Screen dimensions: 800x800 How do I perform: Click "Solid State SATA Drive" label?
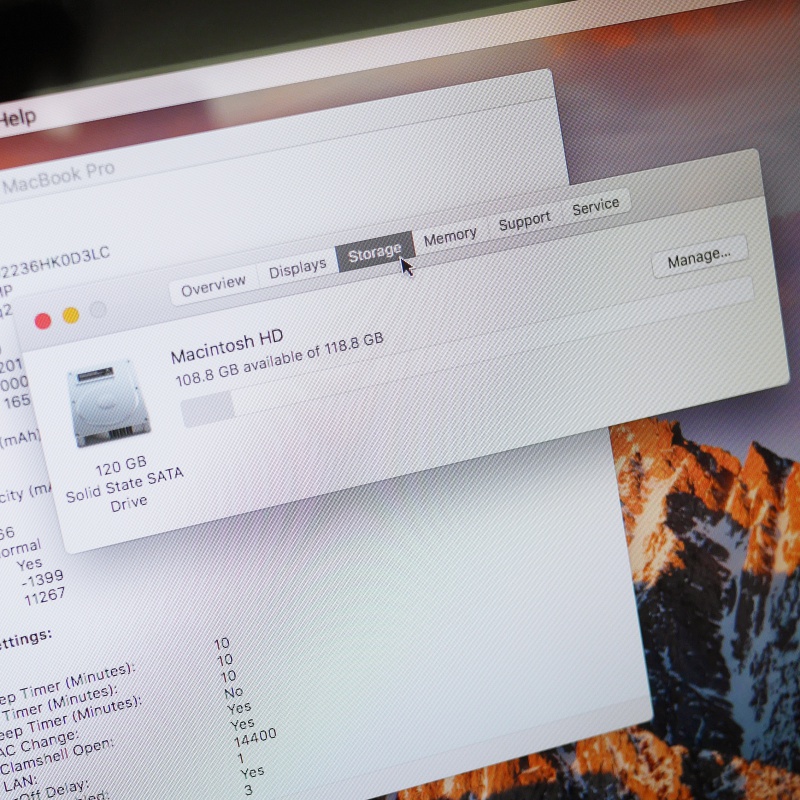click(x=125, y=489)
